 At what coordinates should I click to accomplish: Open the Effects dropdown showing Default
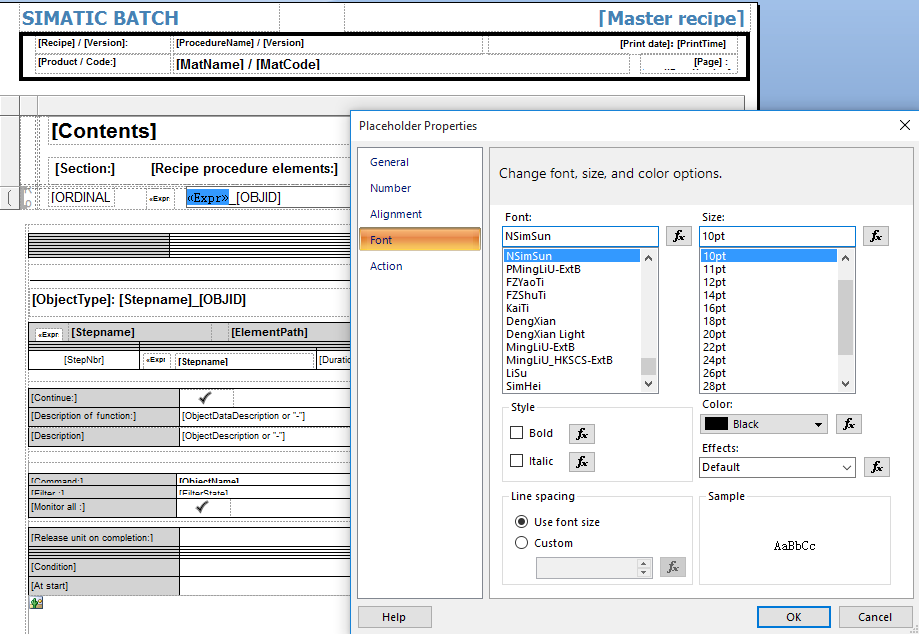777,467
